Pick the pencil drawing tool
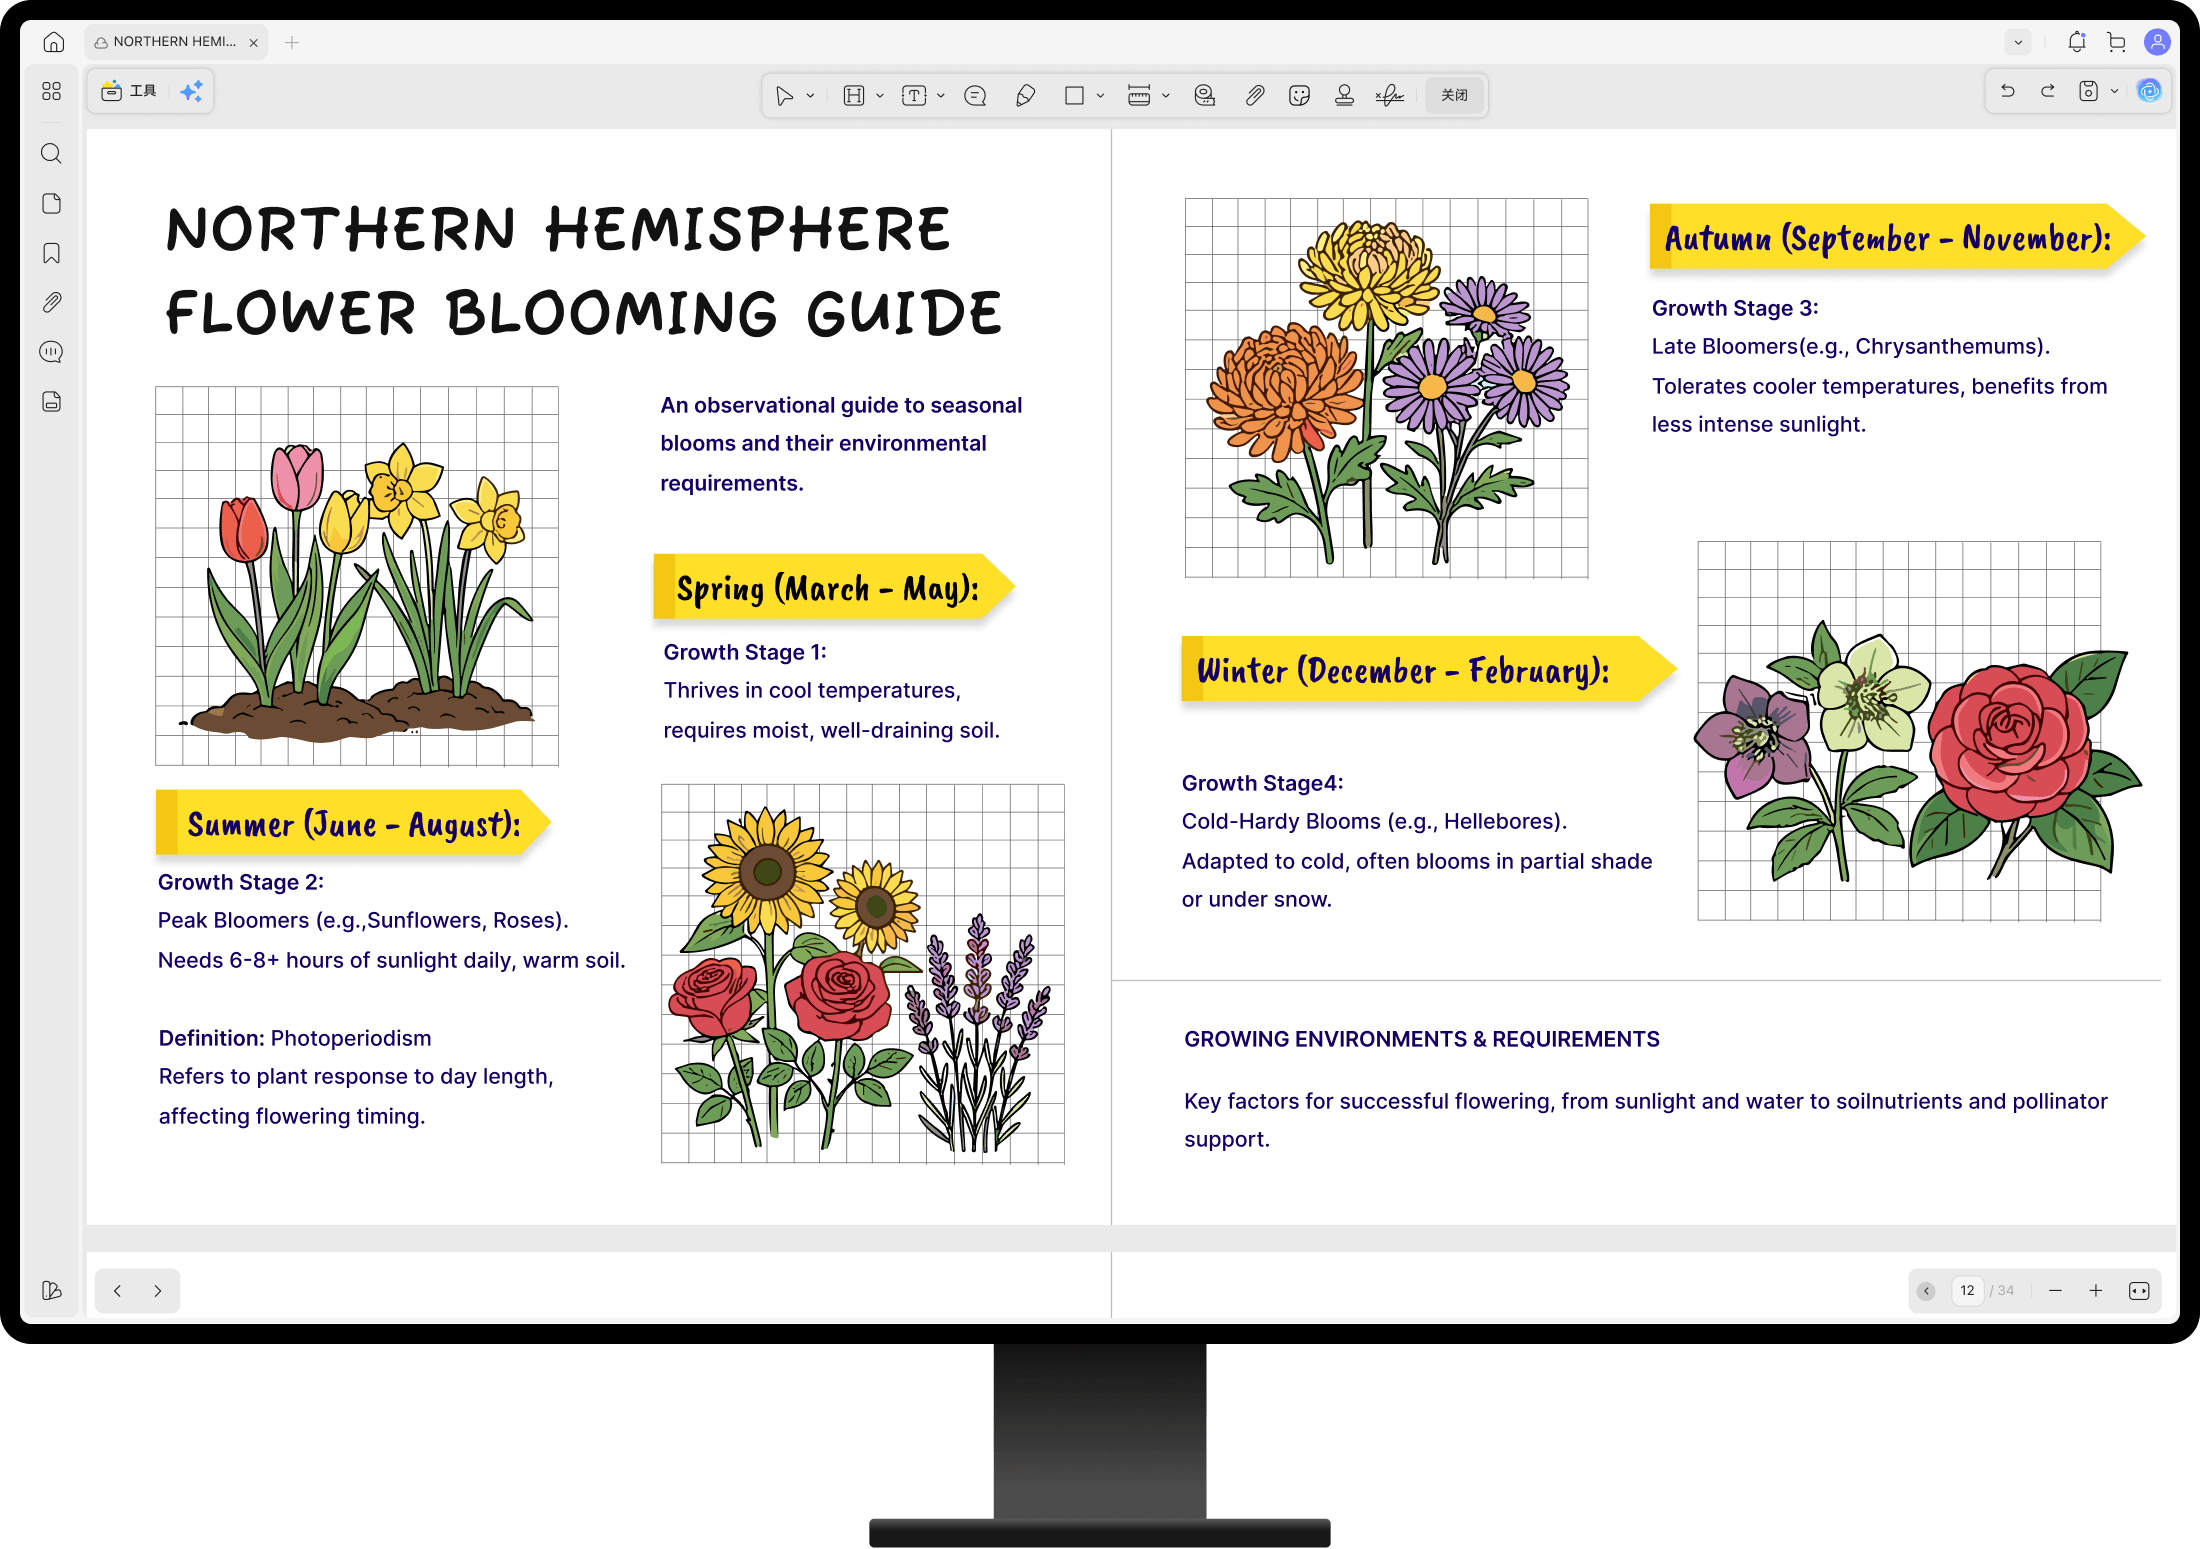 point(1025,95)
